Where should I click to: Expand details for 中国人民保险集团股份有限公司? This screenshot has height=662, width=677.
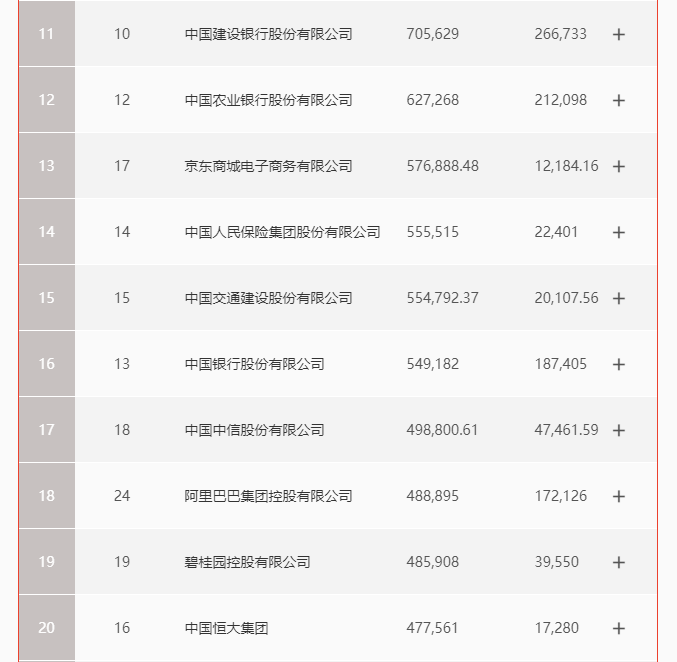[618, 232]
